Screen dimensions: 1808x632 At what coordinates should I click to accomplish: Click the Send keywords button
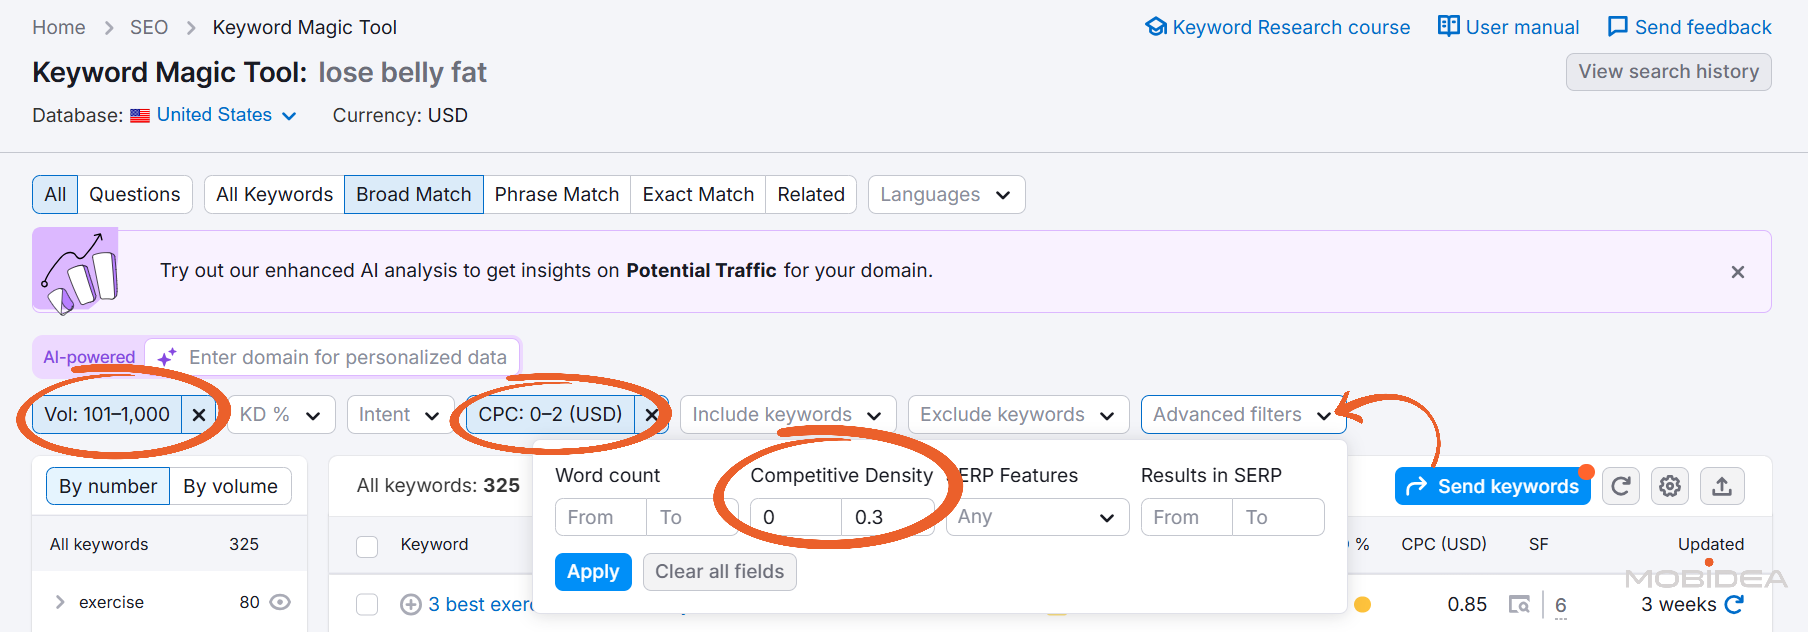coord(1492,486)
